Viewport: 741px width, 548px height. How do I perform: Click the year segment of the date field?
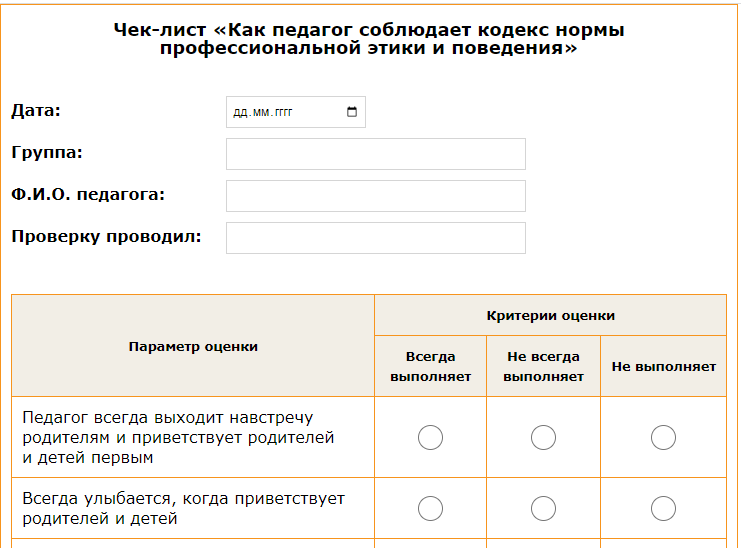click(282, 112)
